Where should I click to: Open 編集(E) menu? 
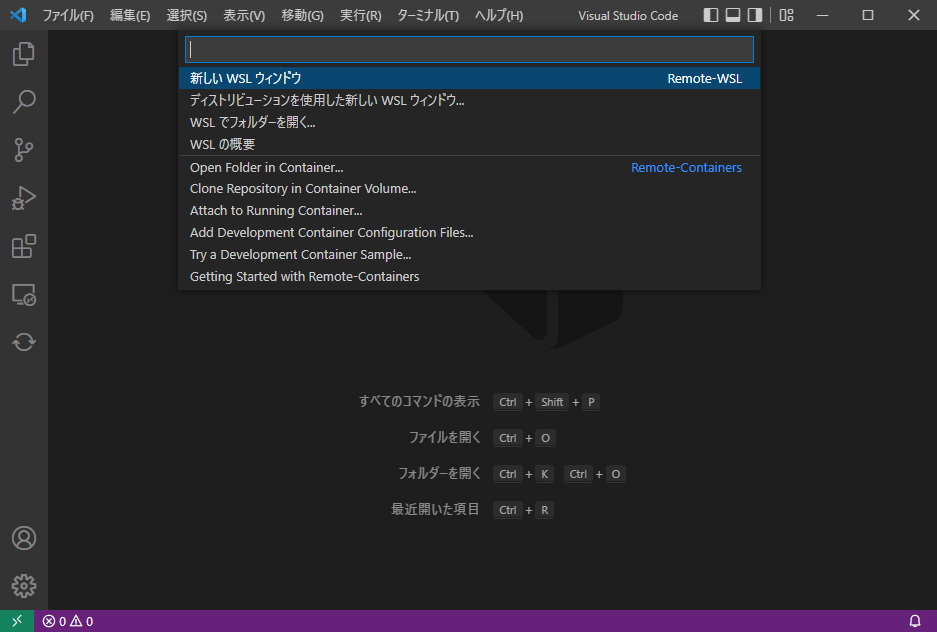[x=130, y=16]
